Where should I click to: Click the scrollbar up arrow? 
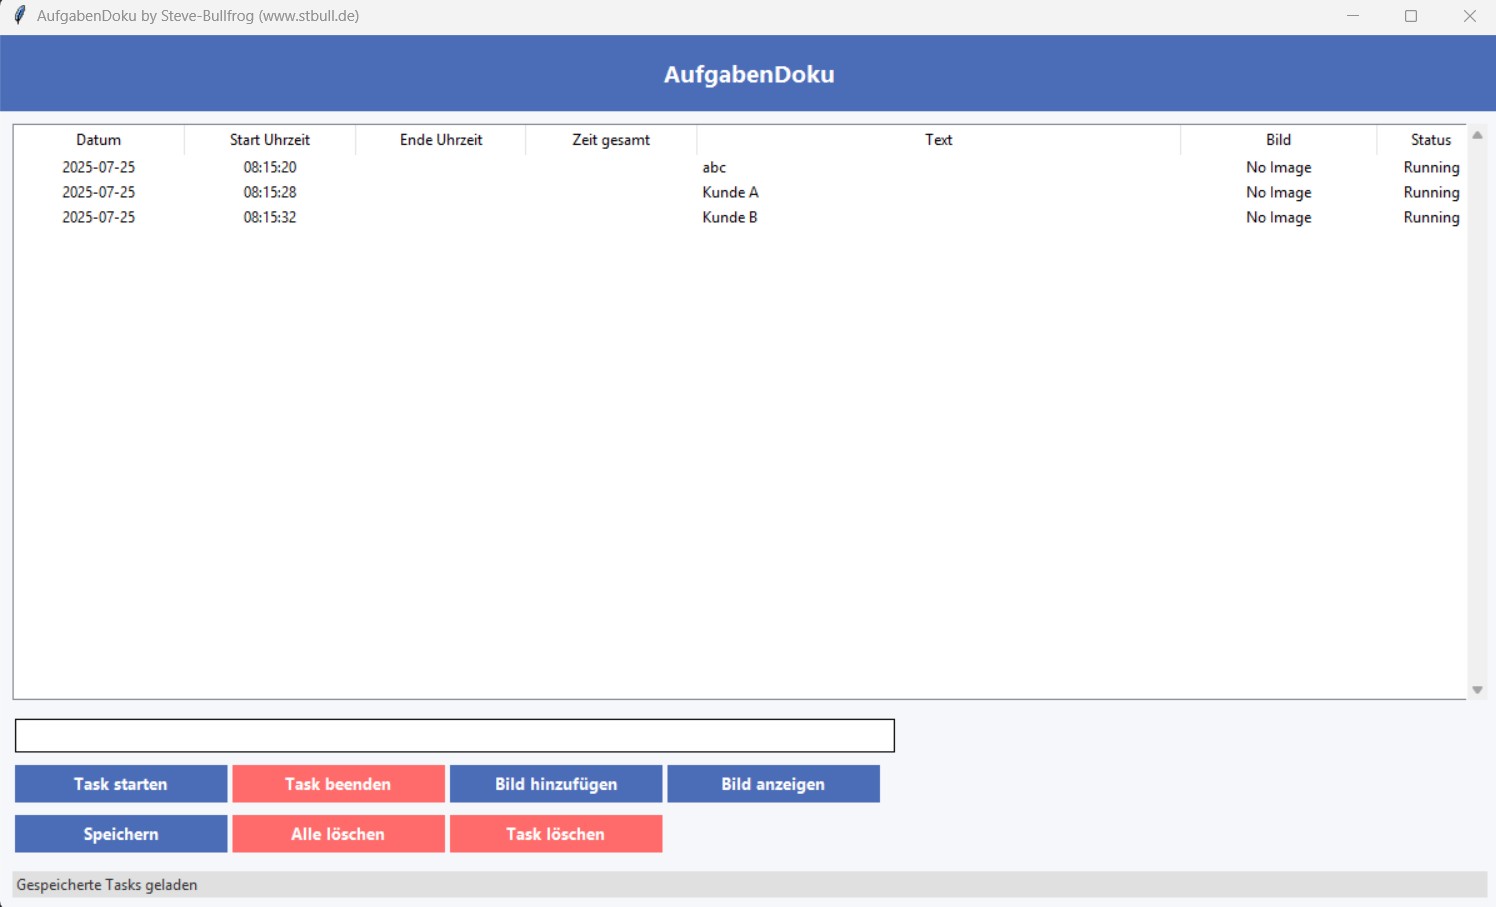pos(1477,135)
